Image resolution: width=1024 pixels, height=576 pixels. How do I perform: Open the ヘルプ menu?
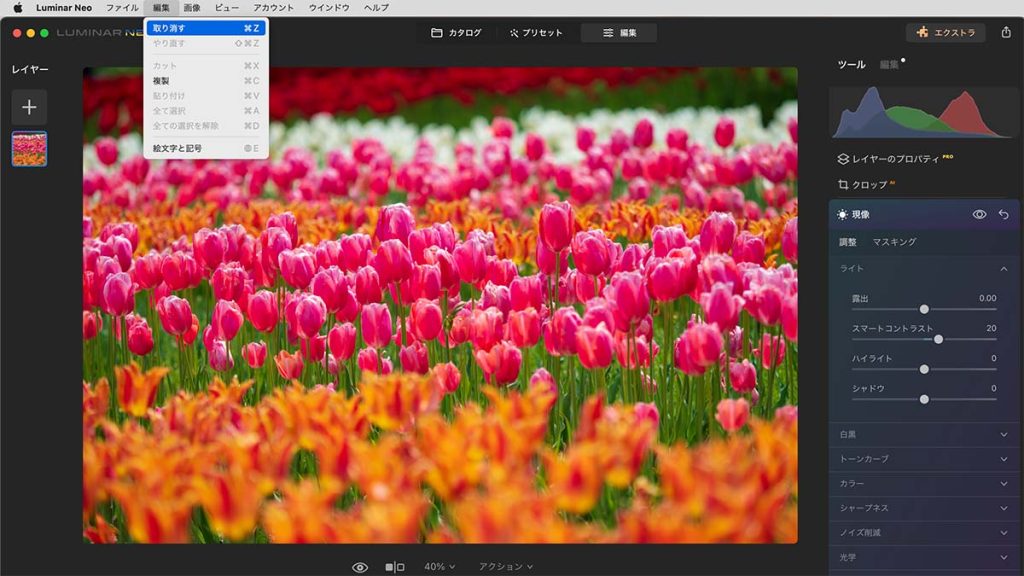click(376, 8)
